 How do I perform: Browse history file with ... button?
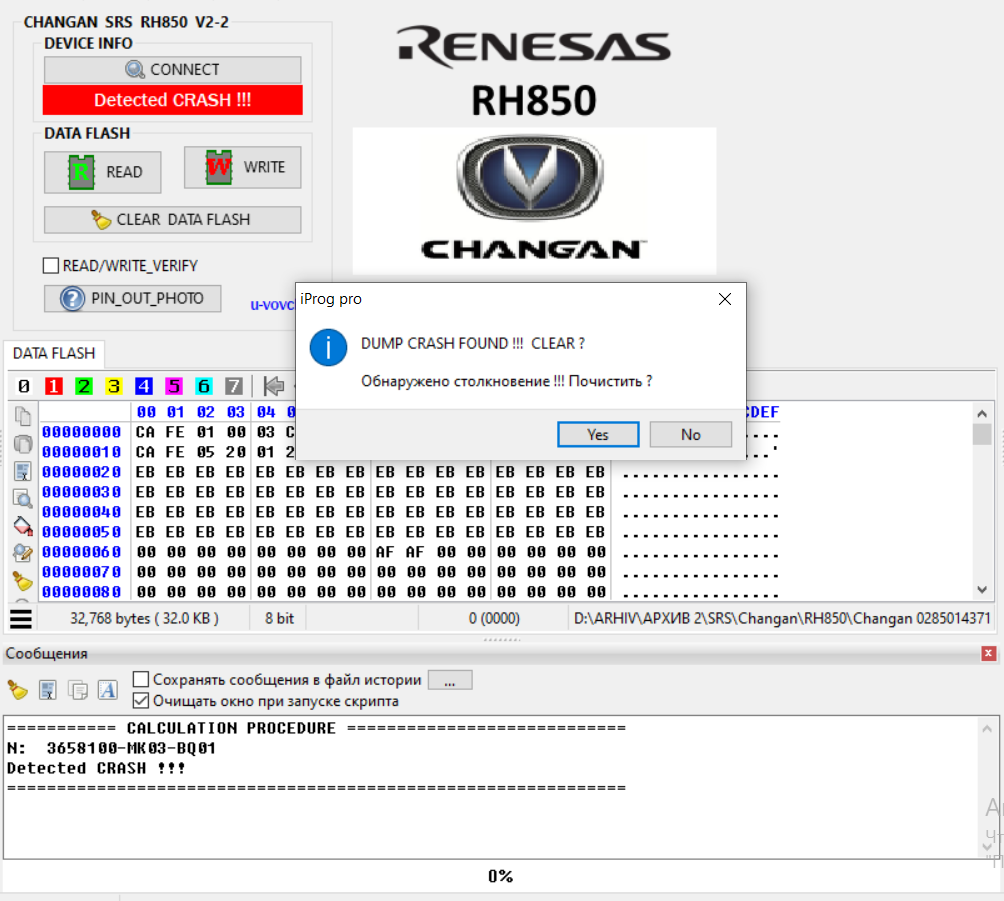pos(449,680)
